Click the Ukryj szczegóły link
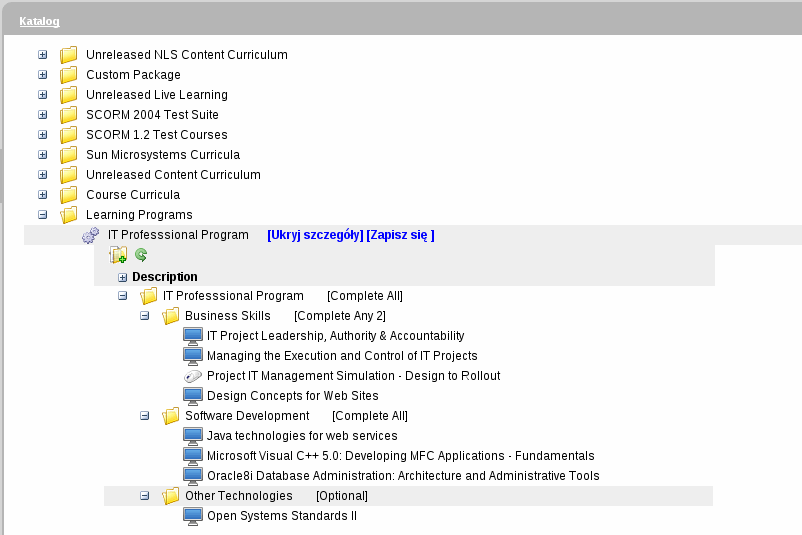 [314, 235]
